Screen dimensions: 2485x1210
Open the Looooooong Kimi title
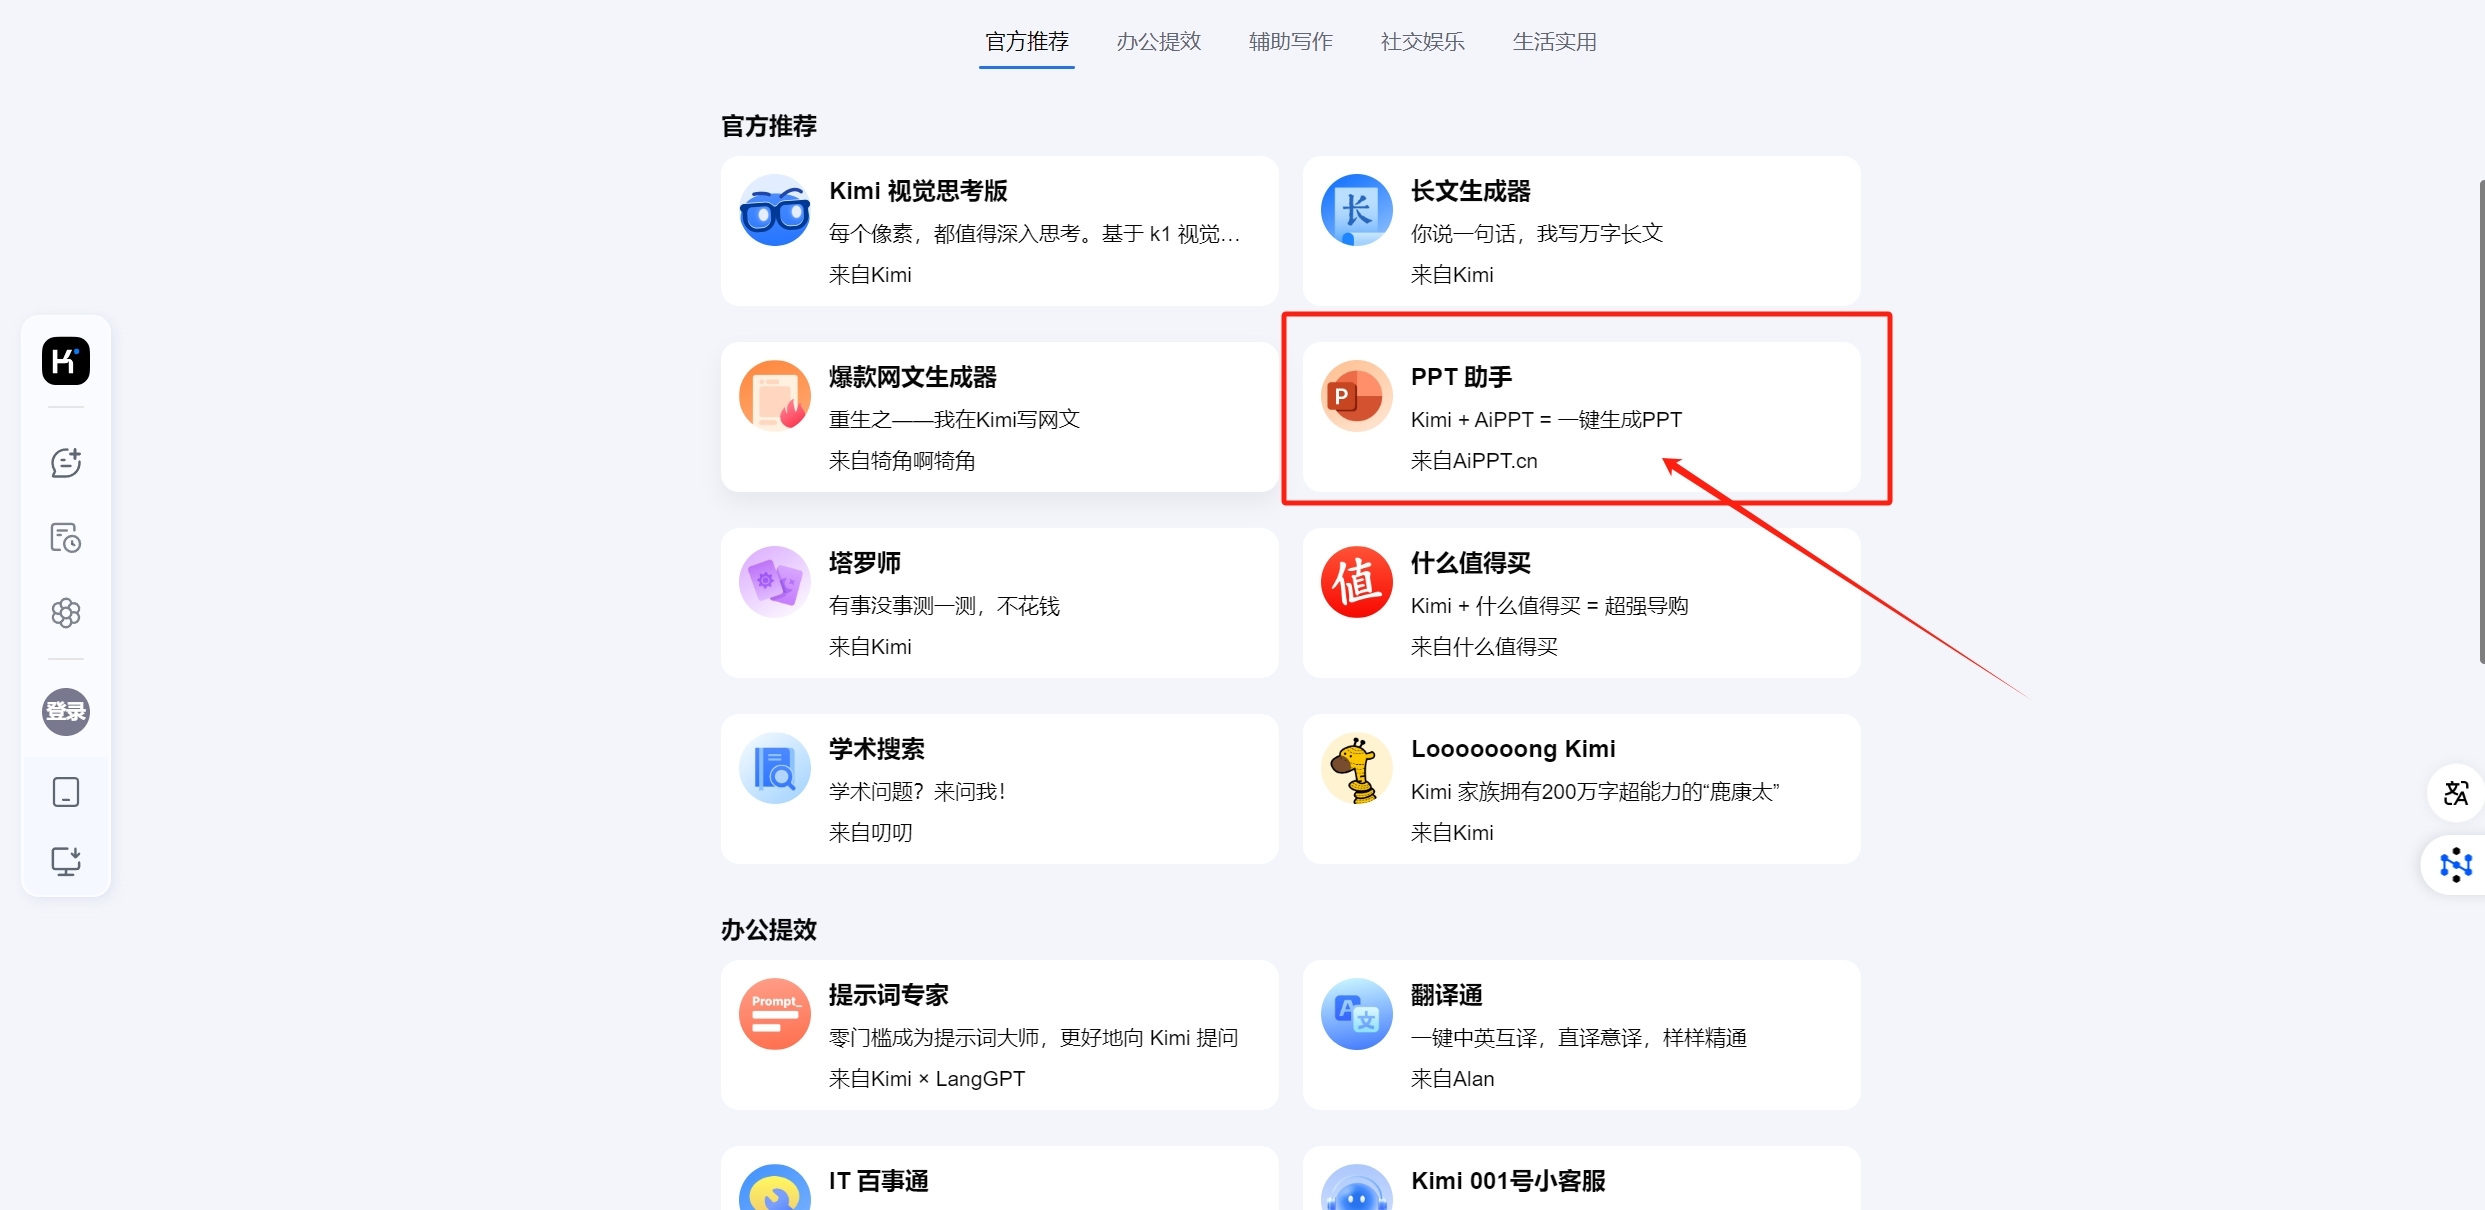click(1513, 749)
